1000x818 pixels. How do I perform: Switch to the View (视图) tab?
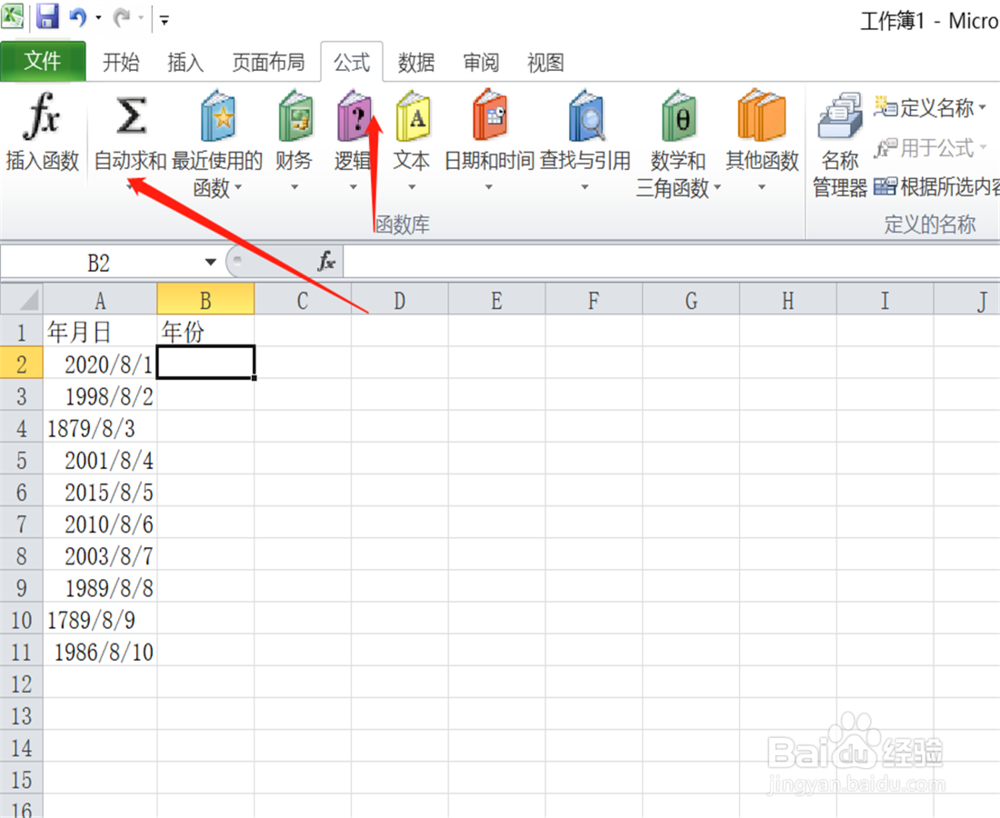pos(545,62)
